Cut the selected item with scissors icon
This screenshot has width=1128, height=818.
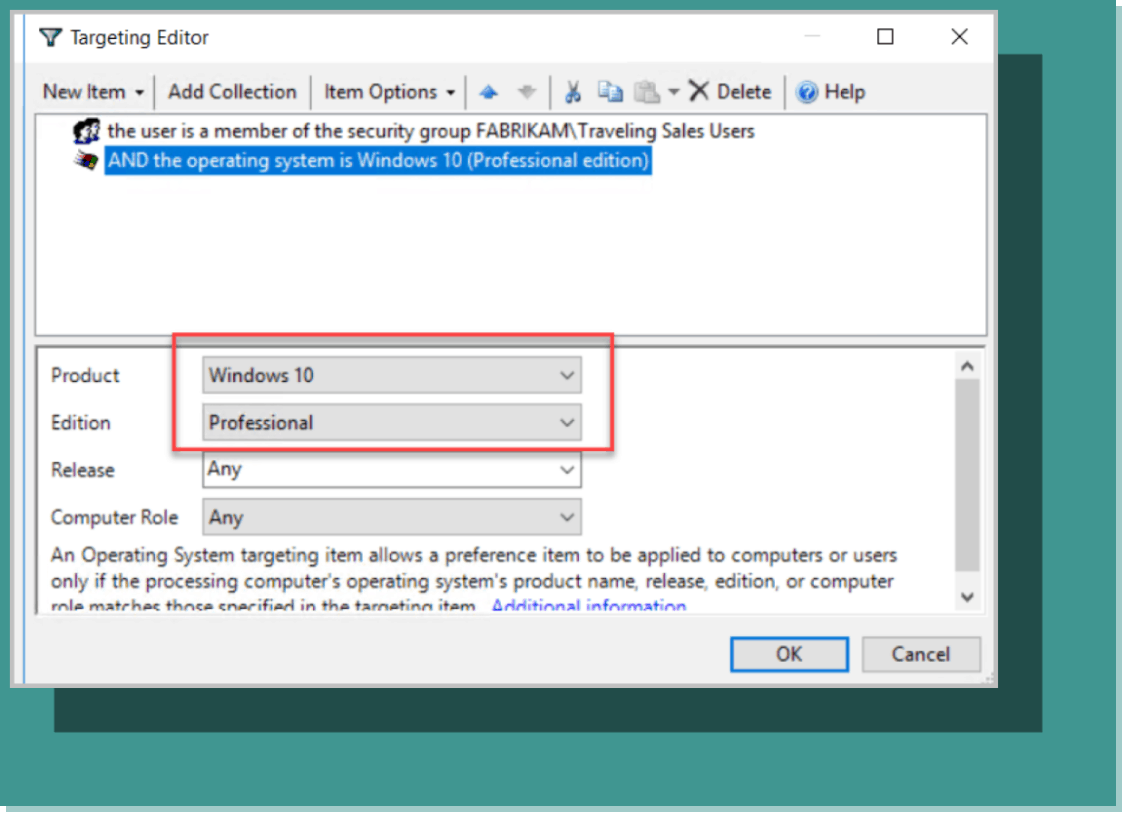(573, 92)
